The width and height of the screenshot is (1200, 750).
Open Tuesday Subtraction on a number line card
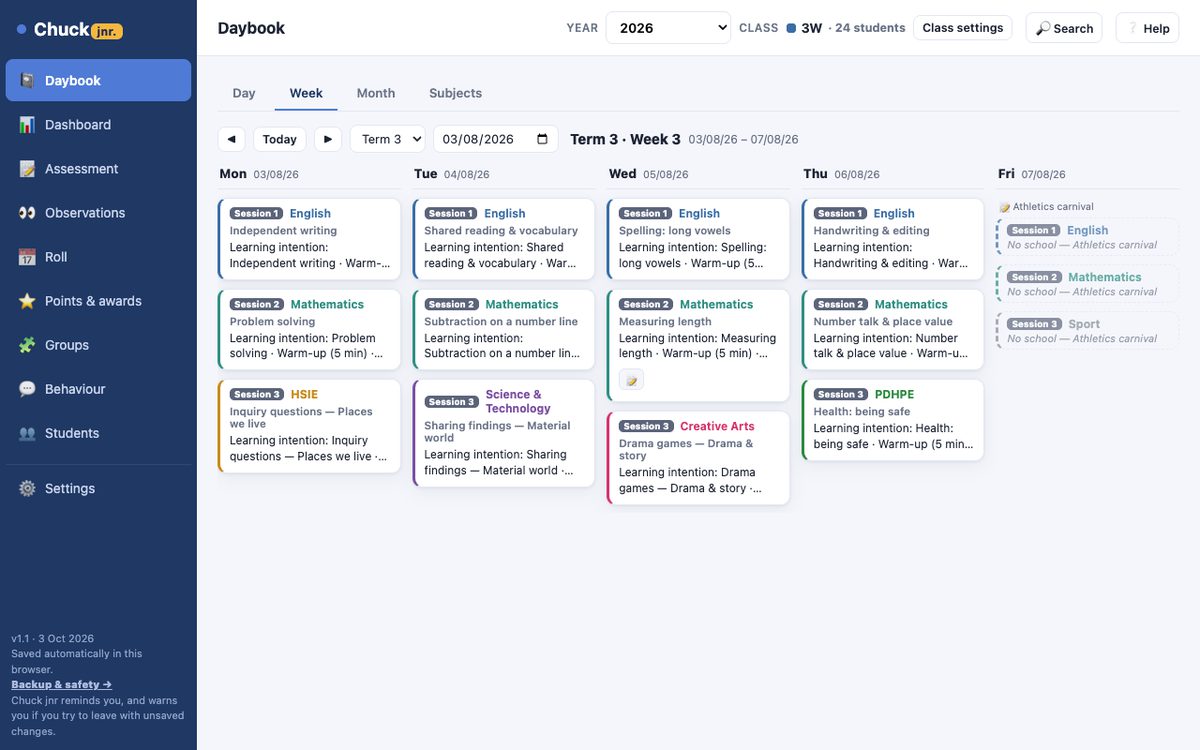coord(504,329)
